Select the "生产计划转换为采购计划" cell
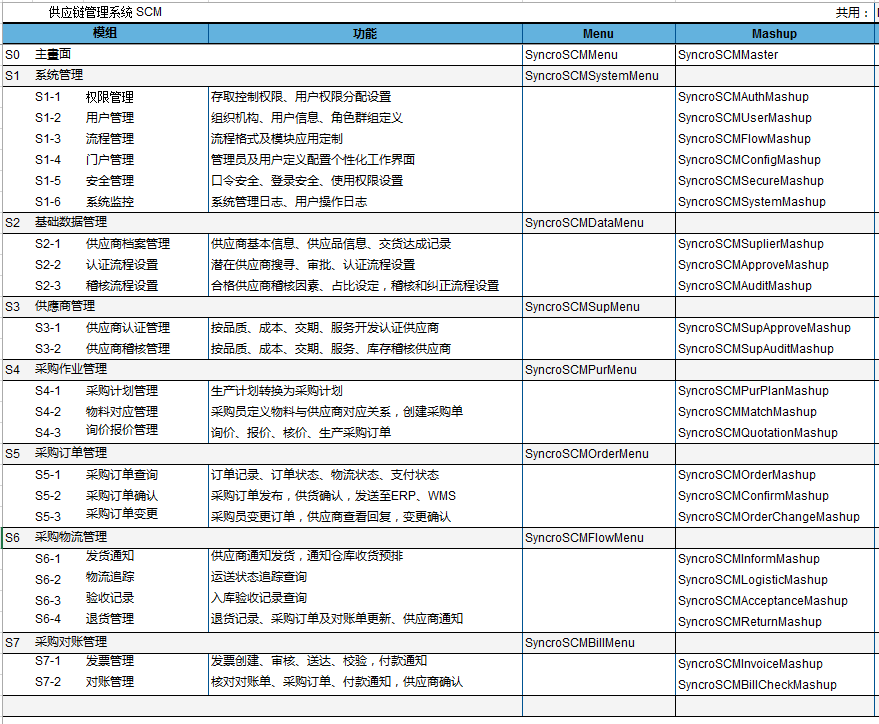 click(x=276, y=391)
